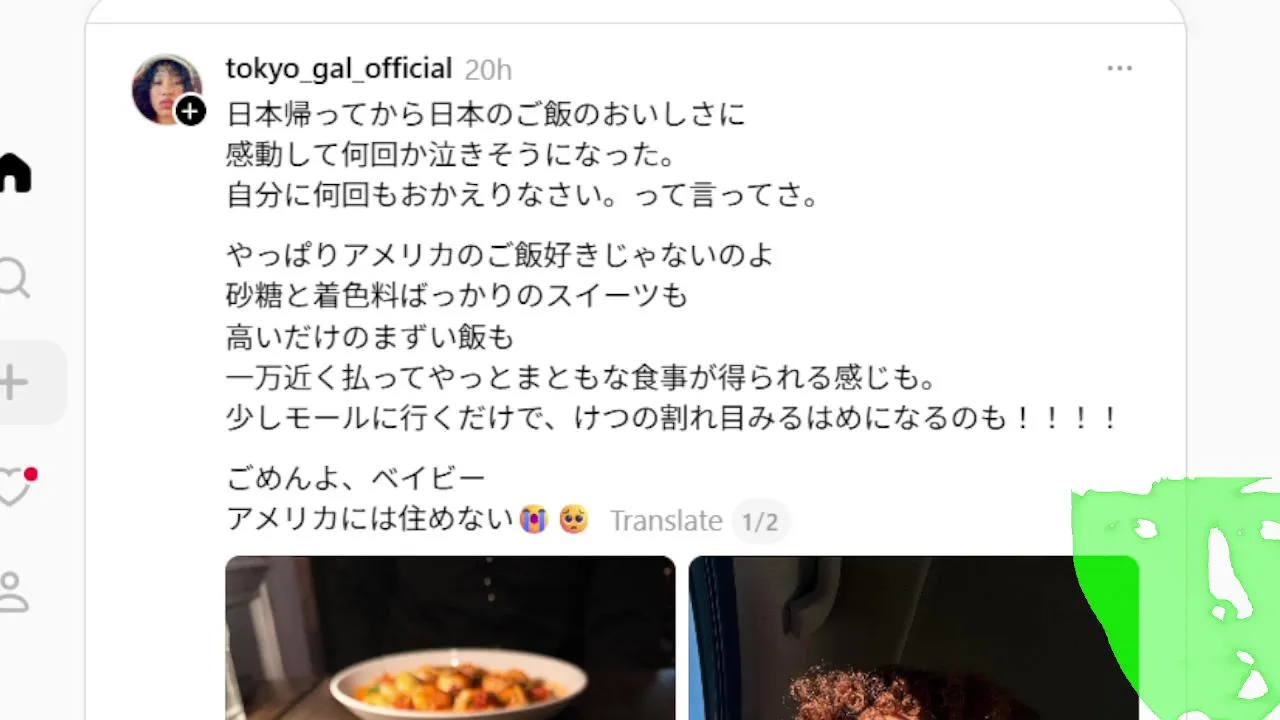Open the Search magnifier icon
Screen dimensions: 1280x720
coord(14,279)
